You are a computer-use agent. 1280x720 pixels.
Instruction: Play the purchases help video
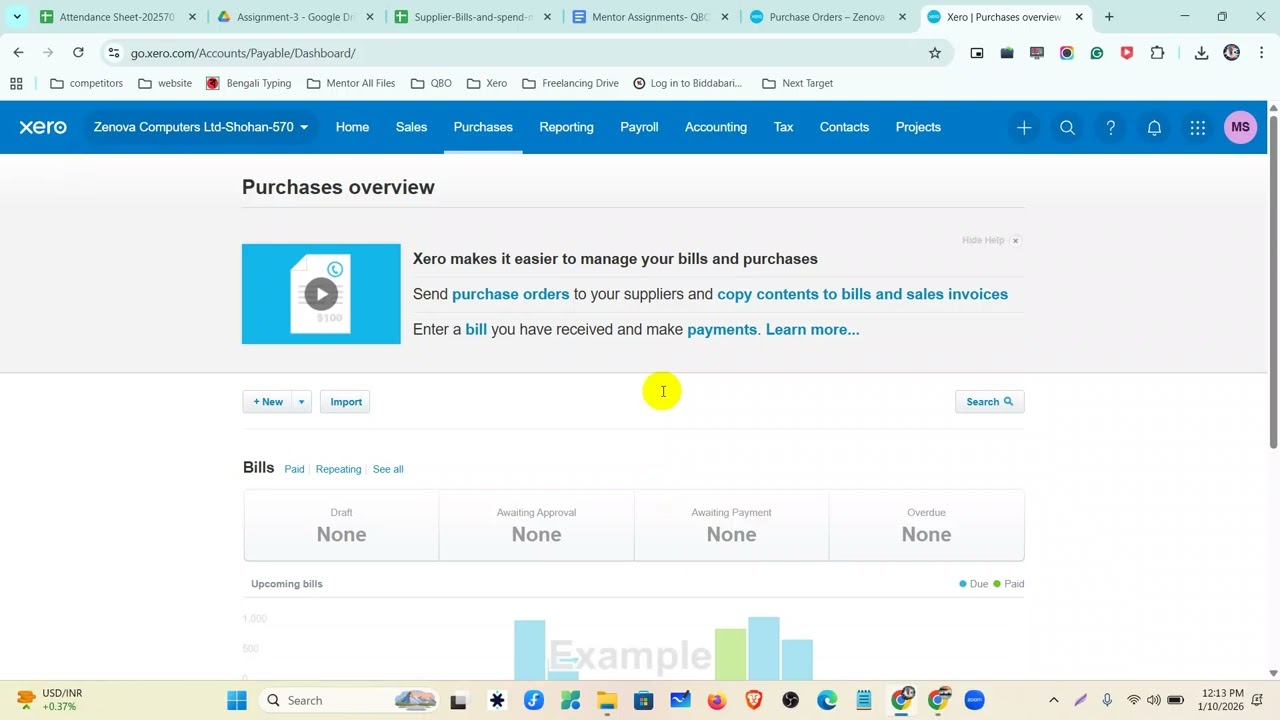click(x=321, y=294)
